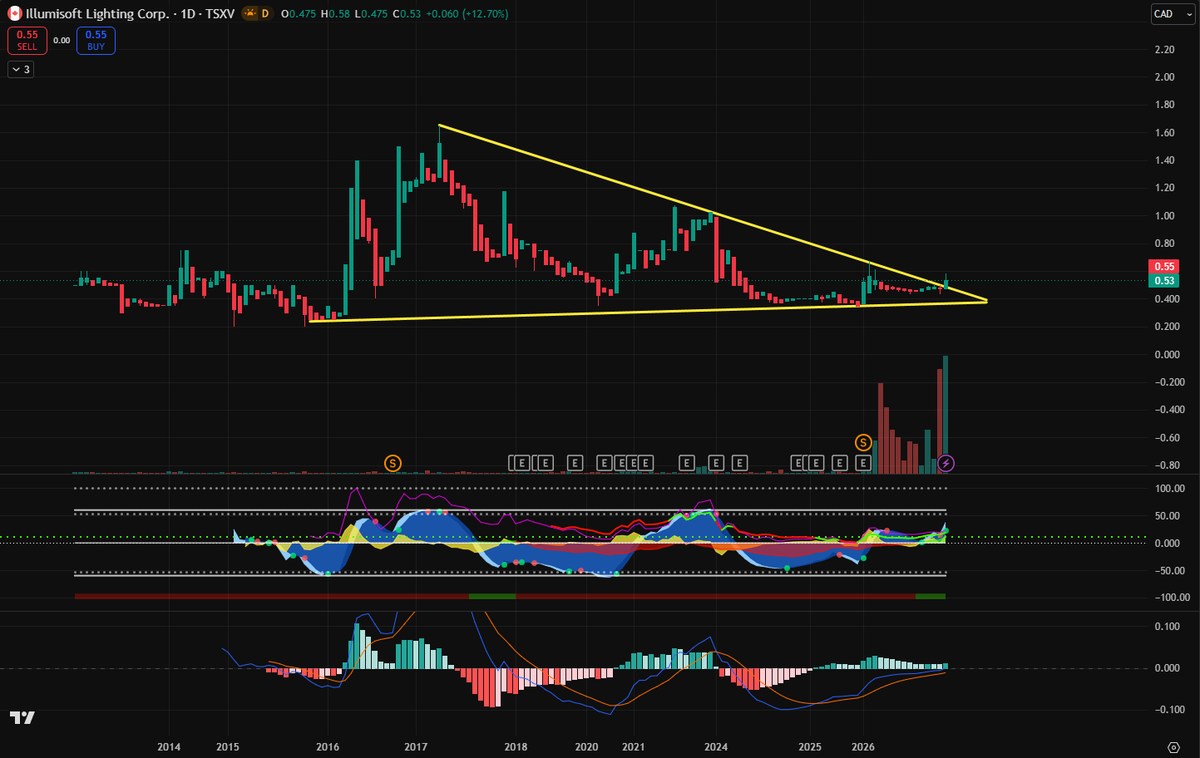Click the 0.200 price scale label
The height and width of the screenshot is (758, 1200).
[x=1166, y=326]
